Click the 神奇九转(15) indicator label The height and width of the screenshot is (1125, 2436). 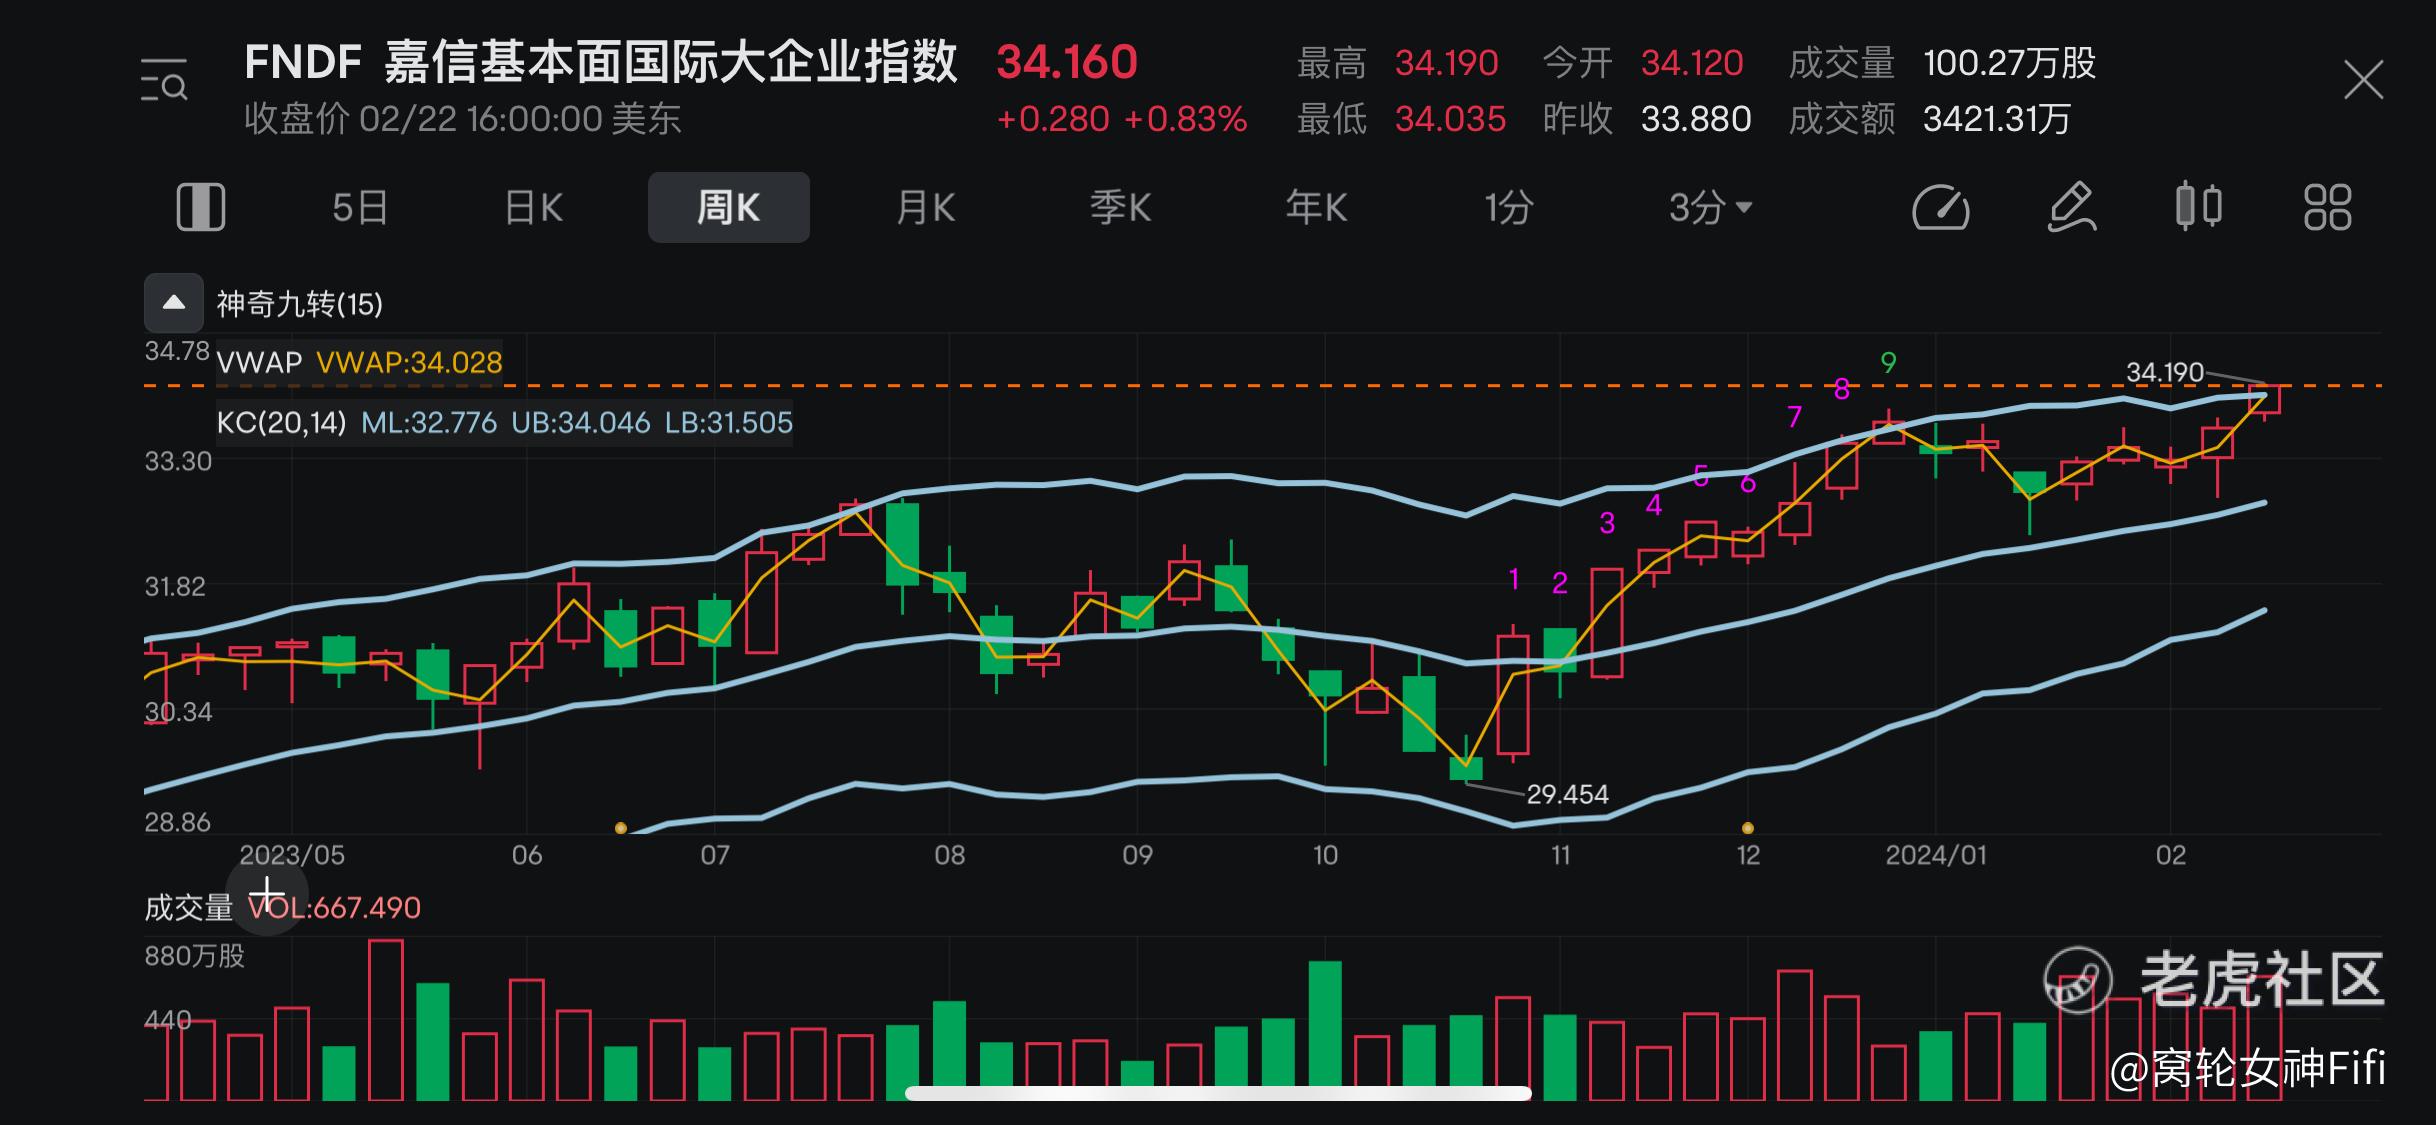click(x=300, y=304)
